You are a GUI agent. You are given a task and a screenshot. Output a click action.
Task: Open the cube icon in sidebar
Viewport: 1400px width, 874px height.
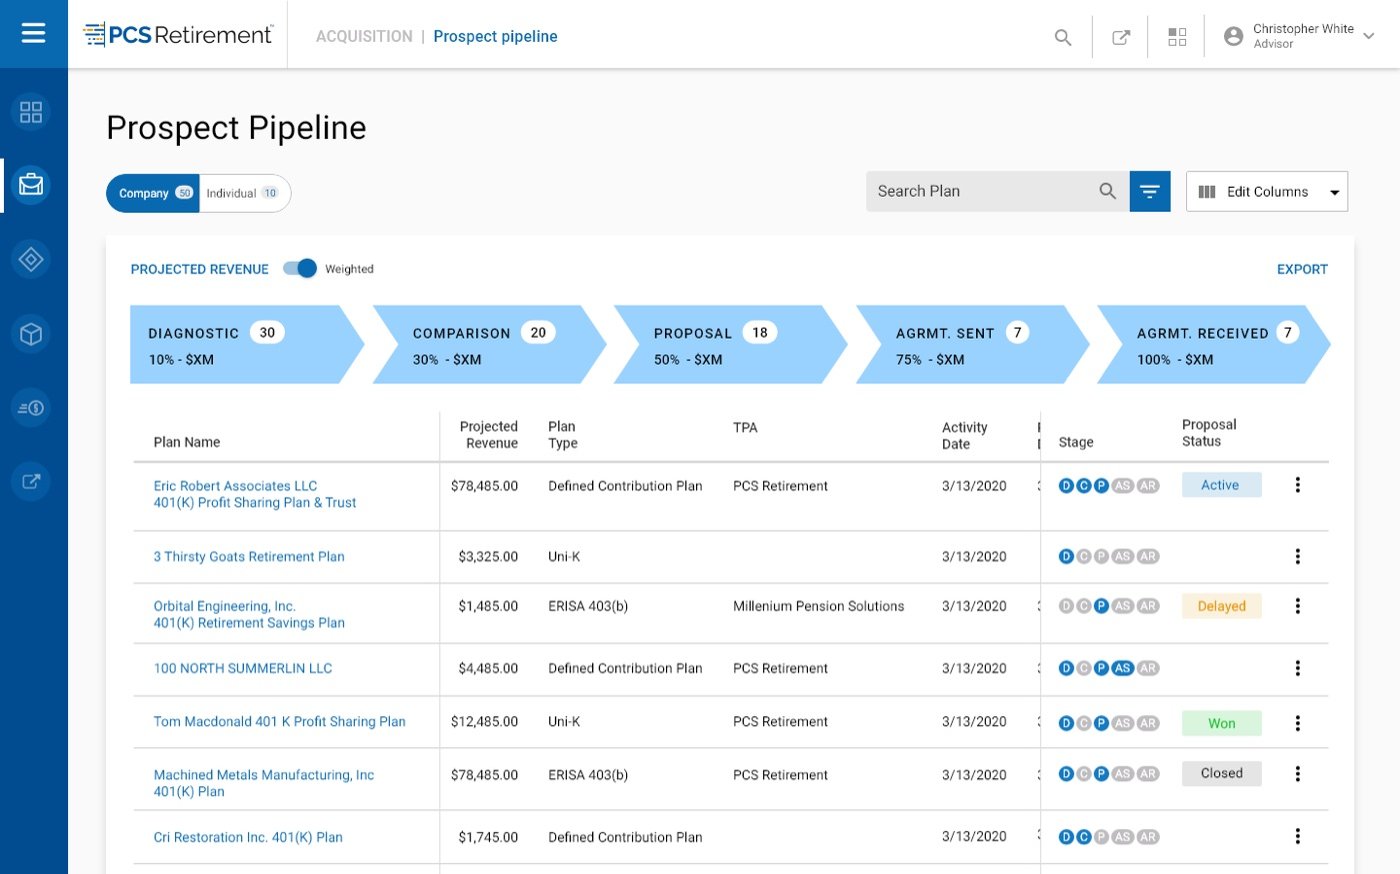tap(31, 334)
